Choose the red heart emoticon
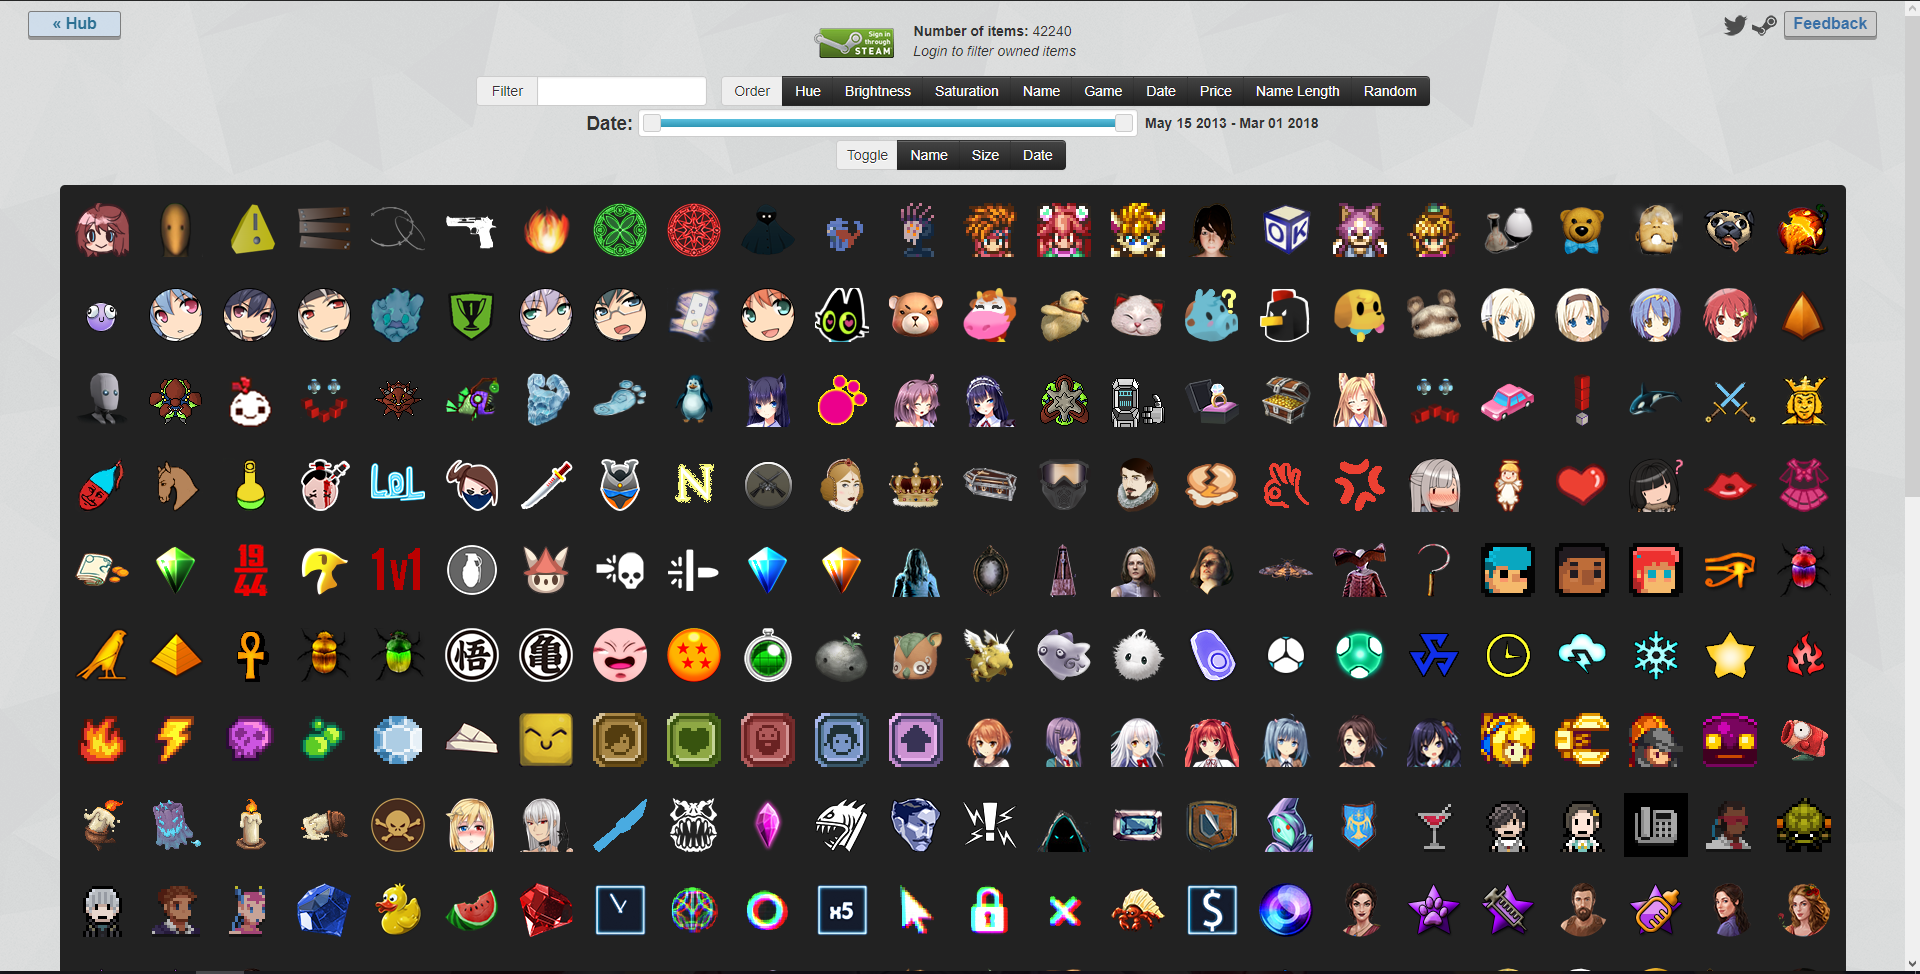This screenshot has width=1920, height=974. tap(1582, 486)
